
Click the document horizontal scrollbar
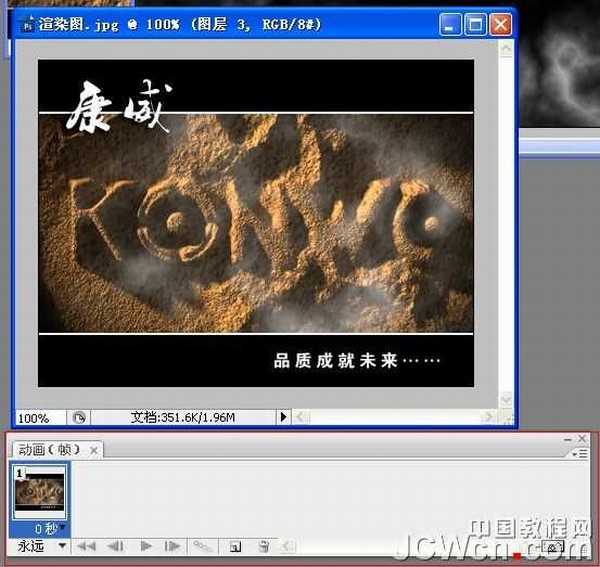(x=400, y=417)
